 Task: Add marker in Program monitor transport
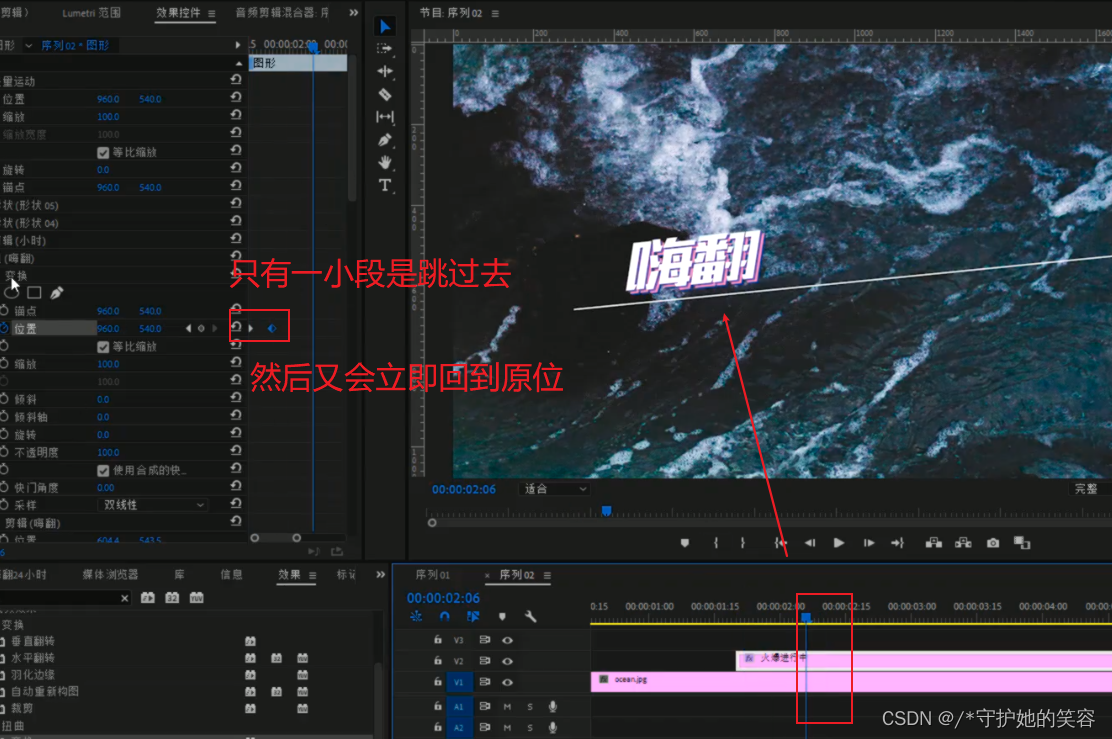coord(684,543)
